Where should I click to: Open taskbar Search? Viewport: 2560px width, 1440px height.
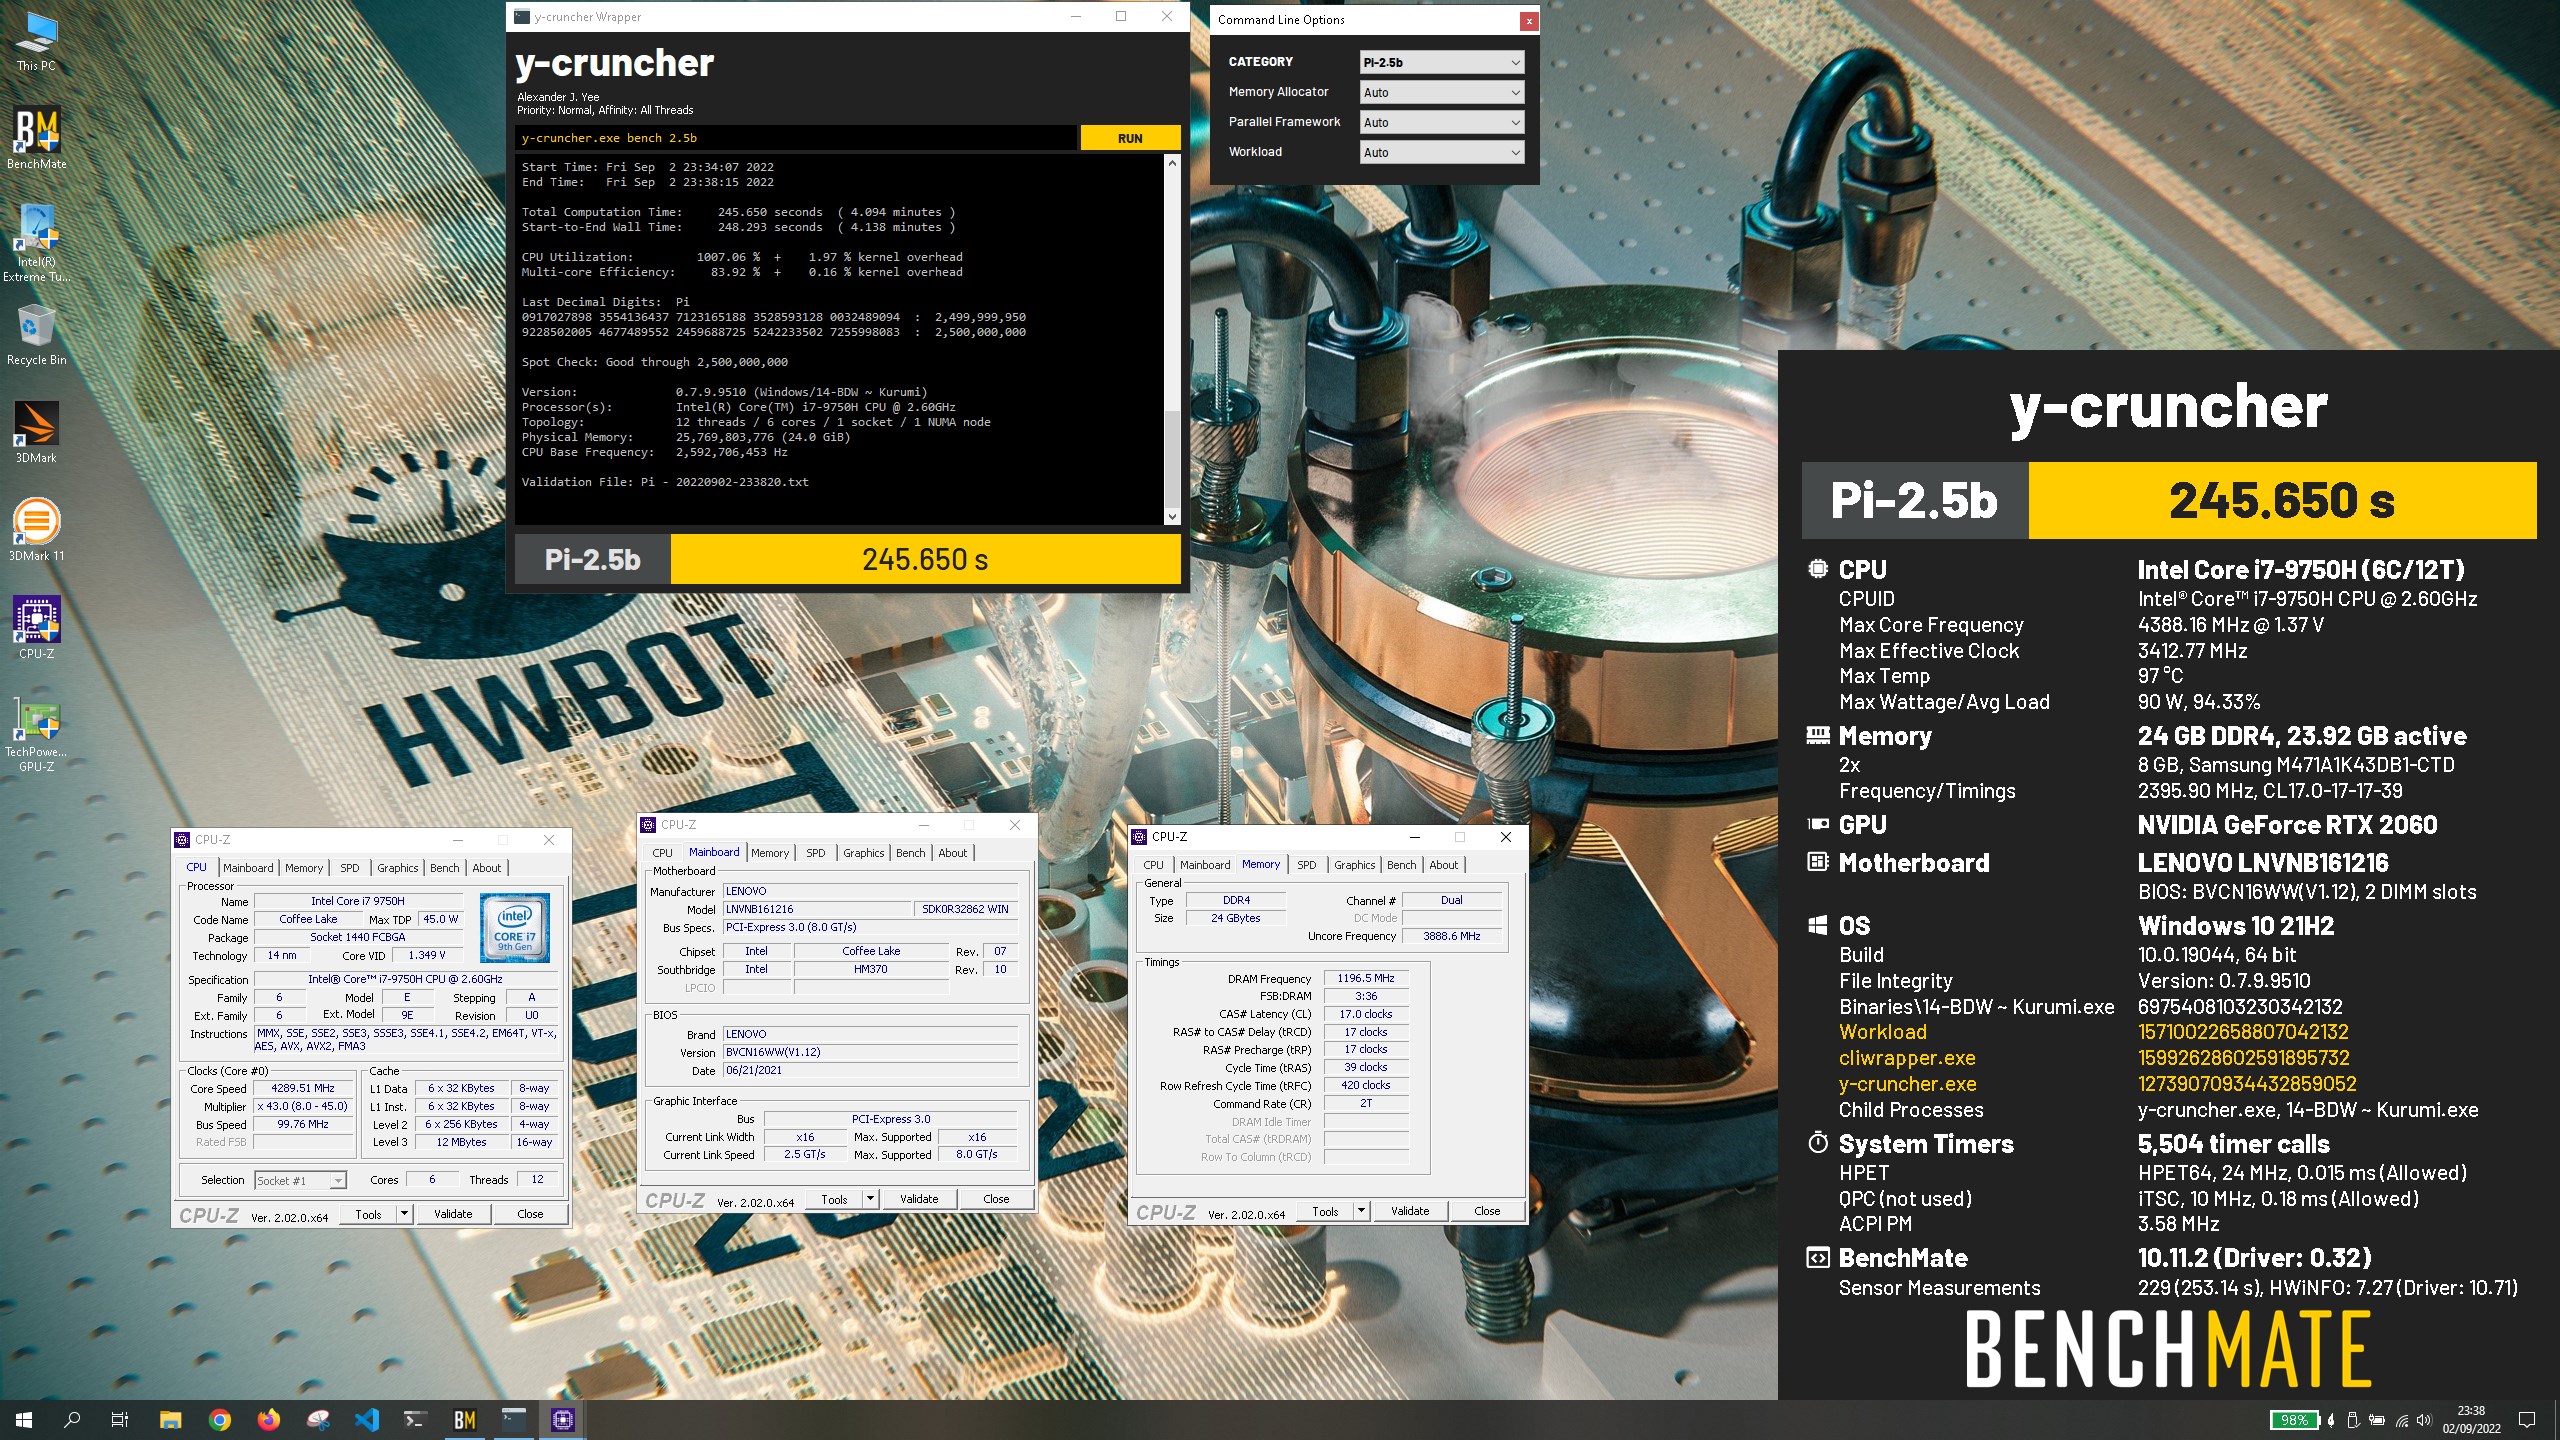point(72,1419)
